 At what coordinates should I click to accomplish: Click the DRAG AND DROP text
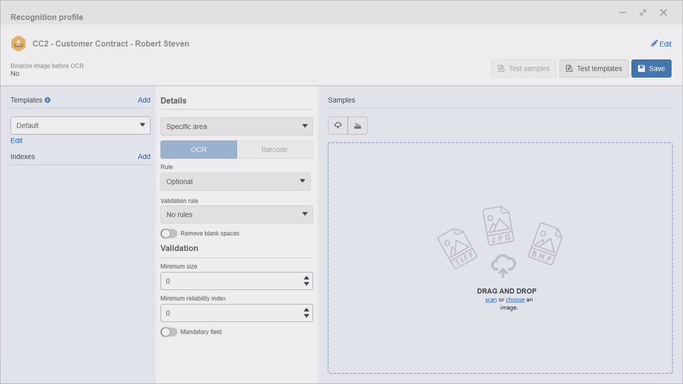tap(506, 291)
